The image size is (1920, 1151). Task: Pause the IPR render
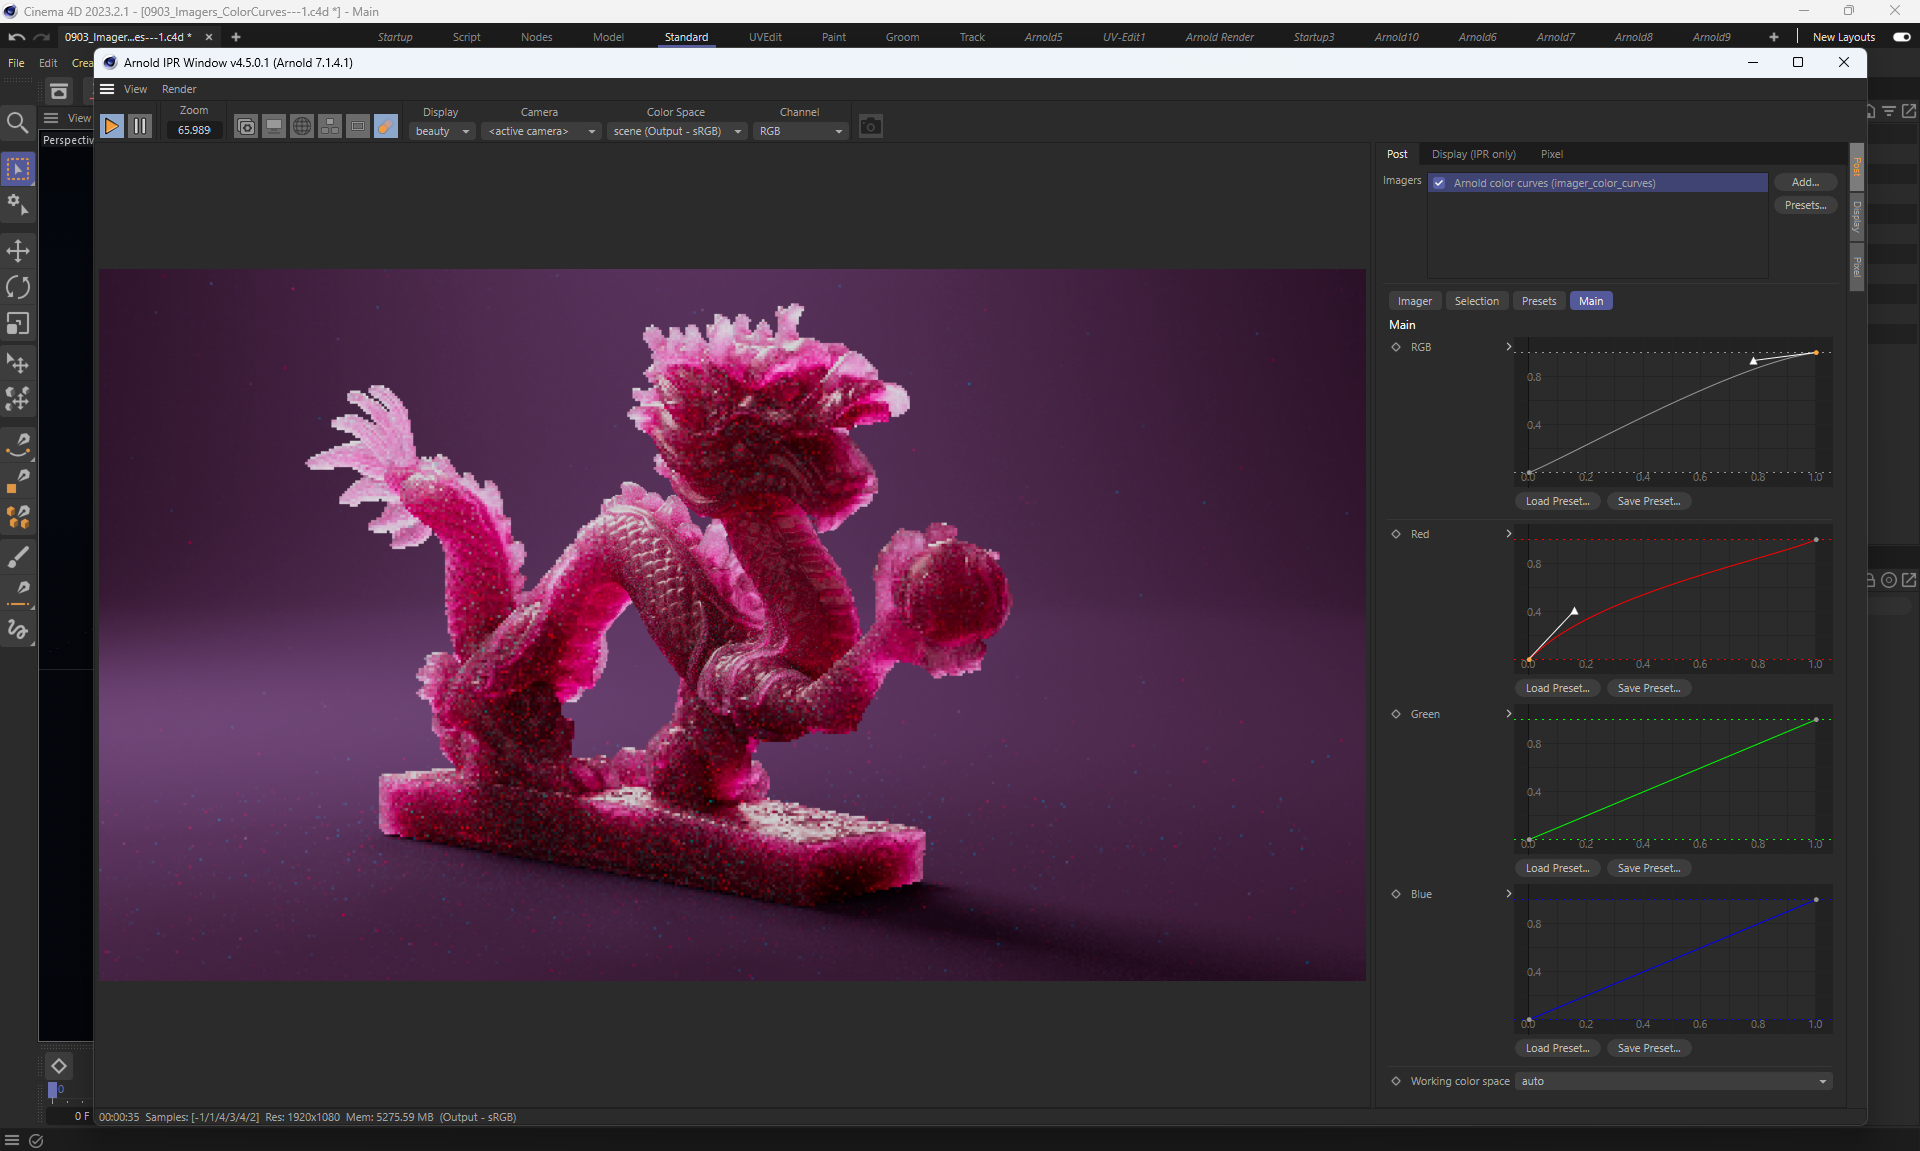tap(140, 127)
